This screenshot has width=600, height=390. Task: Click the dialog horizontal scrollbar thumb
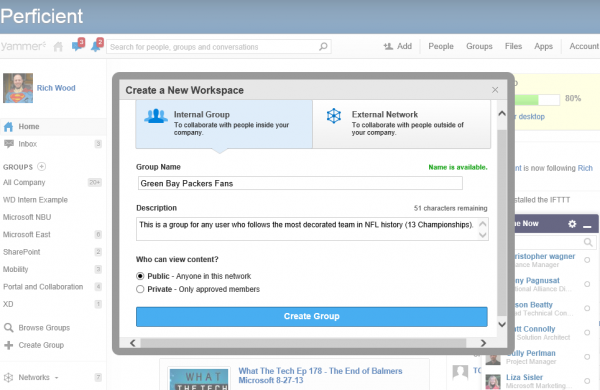tap(303, 343)
